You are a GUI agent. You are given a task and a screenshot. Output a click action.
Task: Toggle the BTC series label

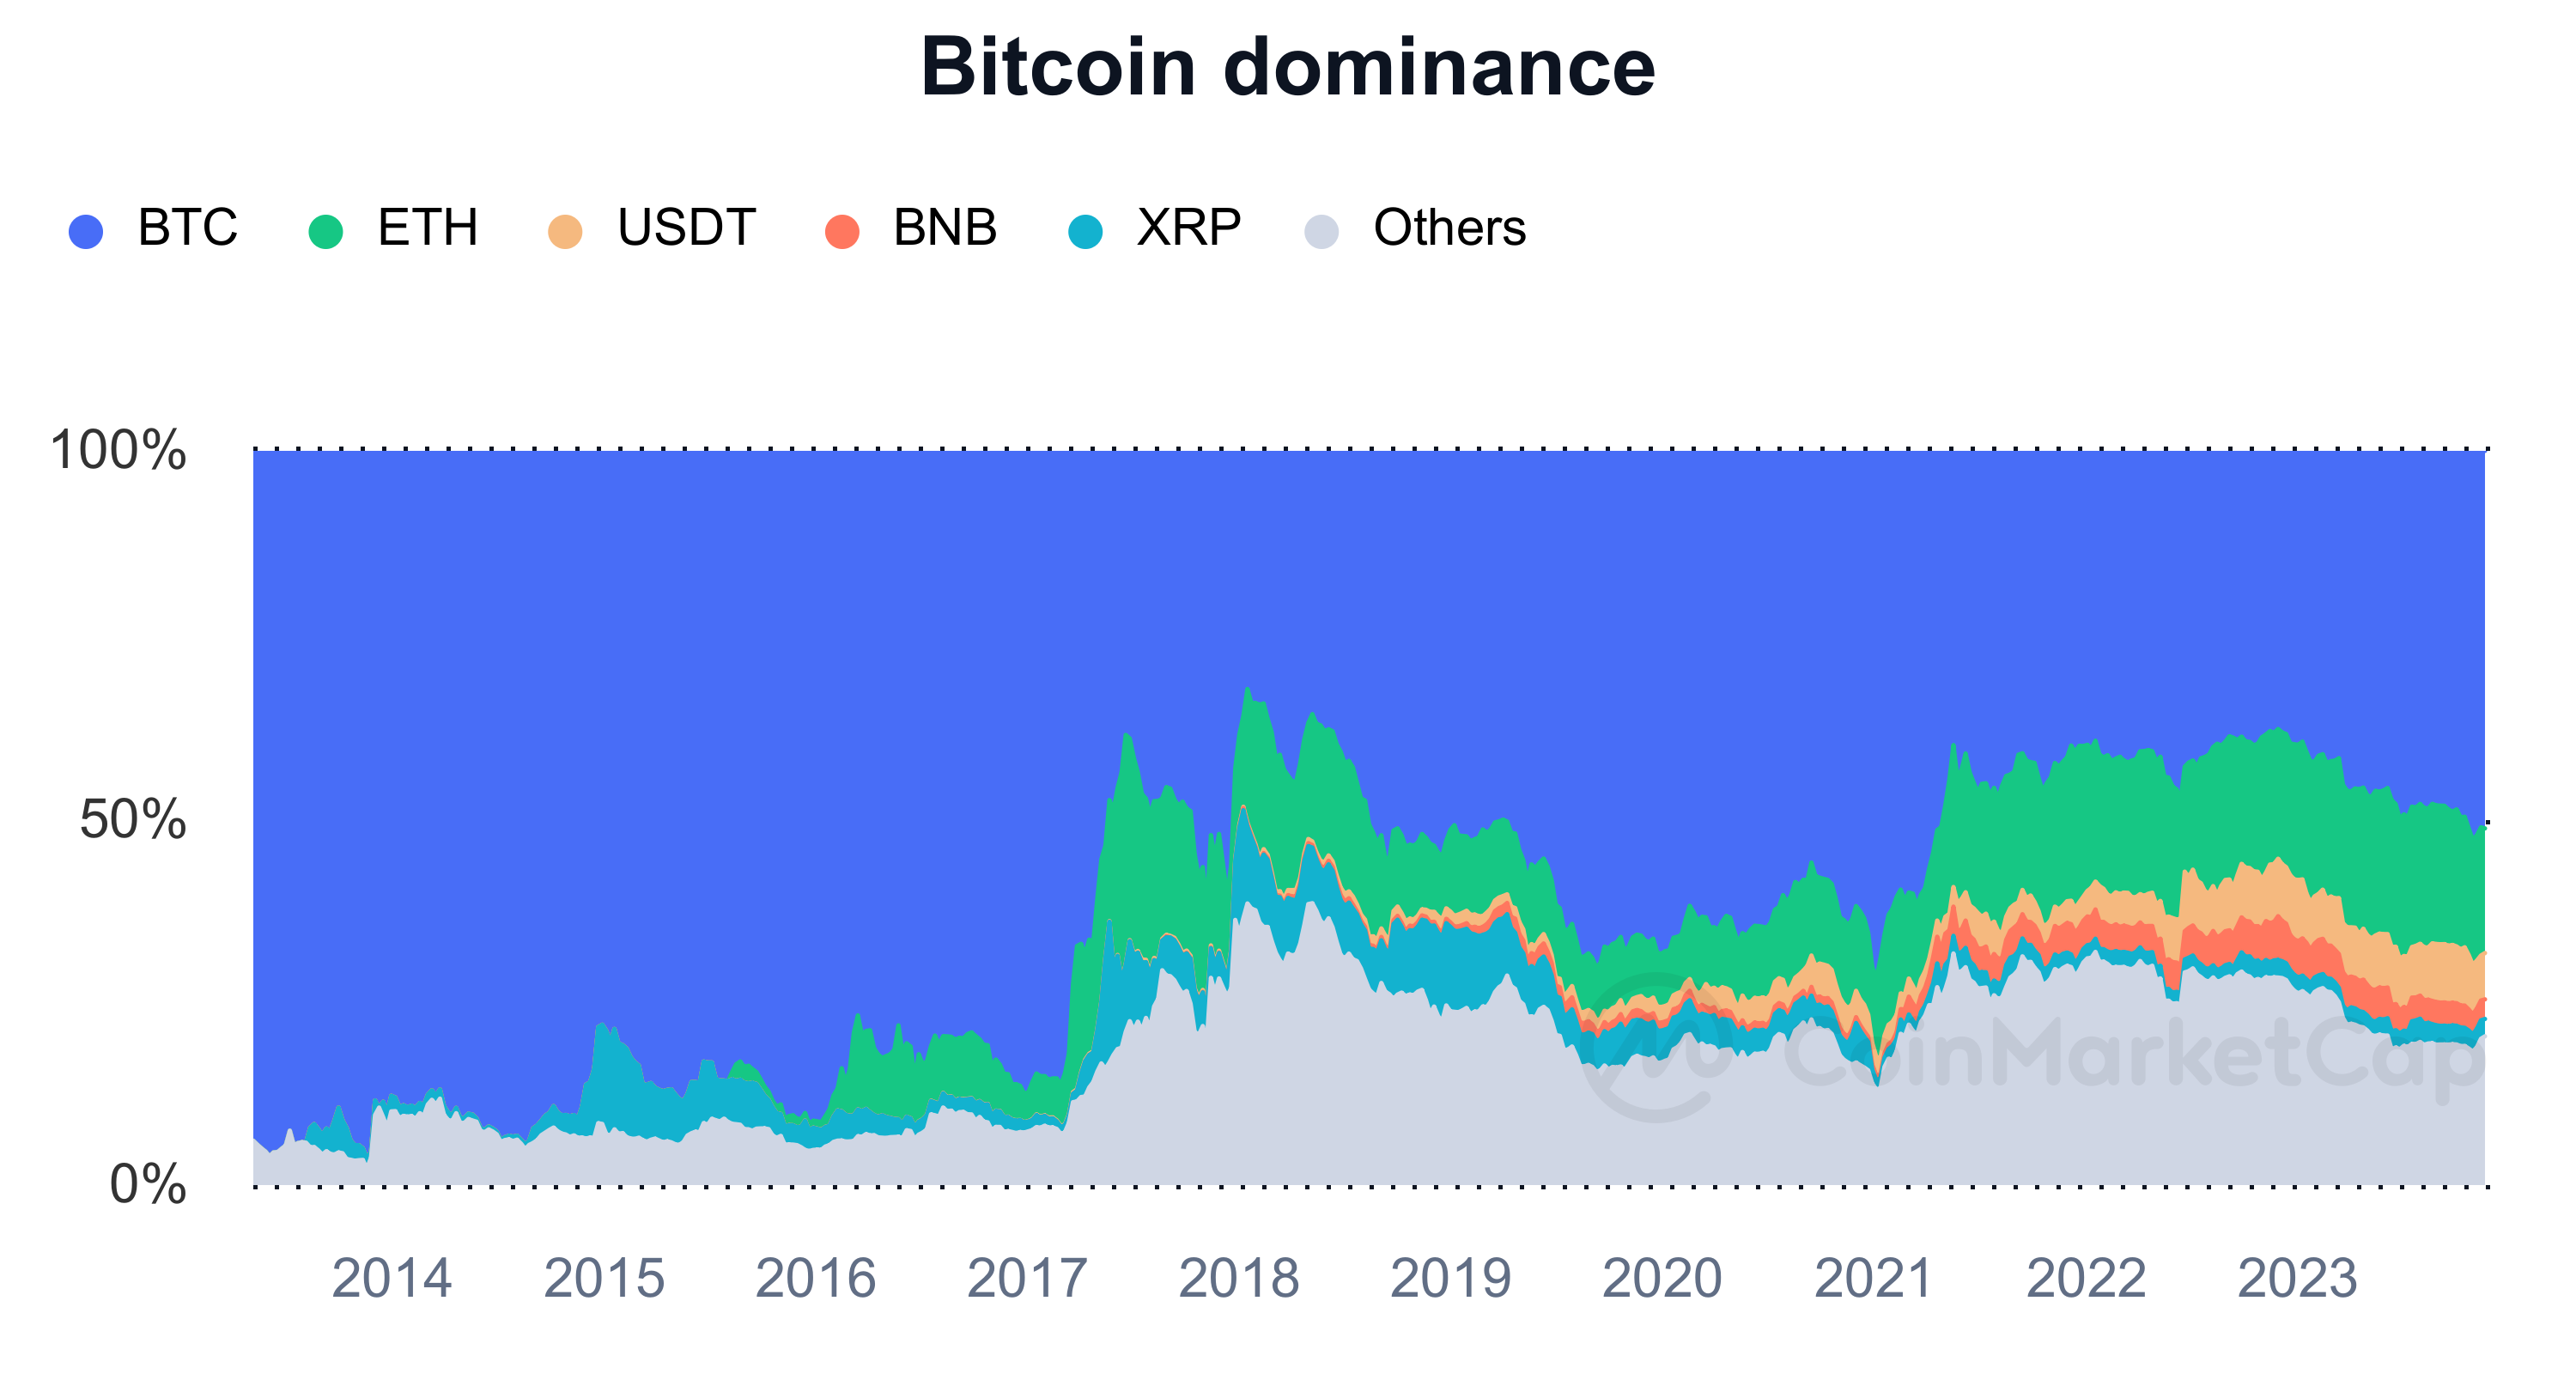[x=187, y=228]
